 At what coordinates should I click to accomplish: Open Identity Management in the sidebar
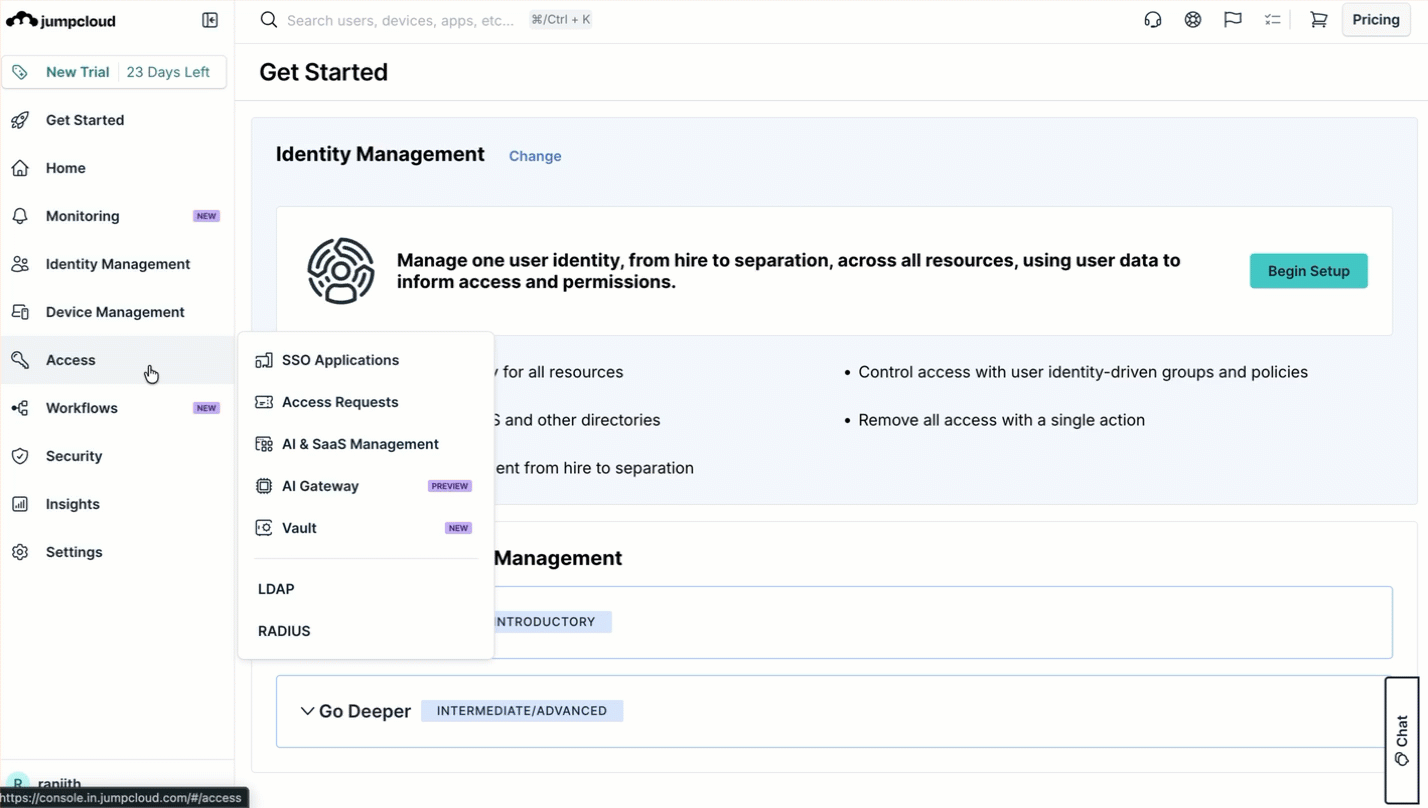tap(117, 264)
